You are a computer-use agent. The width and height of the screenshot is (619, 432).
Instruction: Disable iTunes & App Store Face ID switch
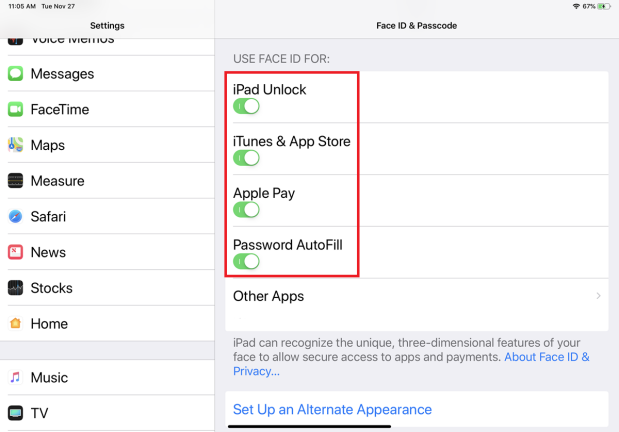[246, 158]
